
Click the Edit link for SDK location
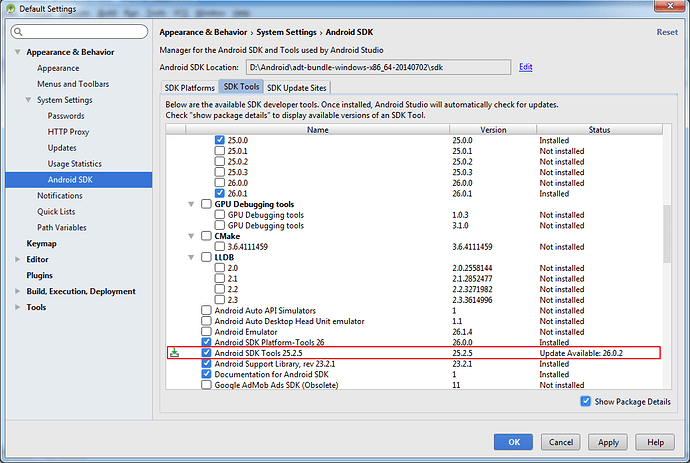click(525, 66)
